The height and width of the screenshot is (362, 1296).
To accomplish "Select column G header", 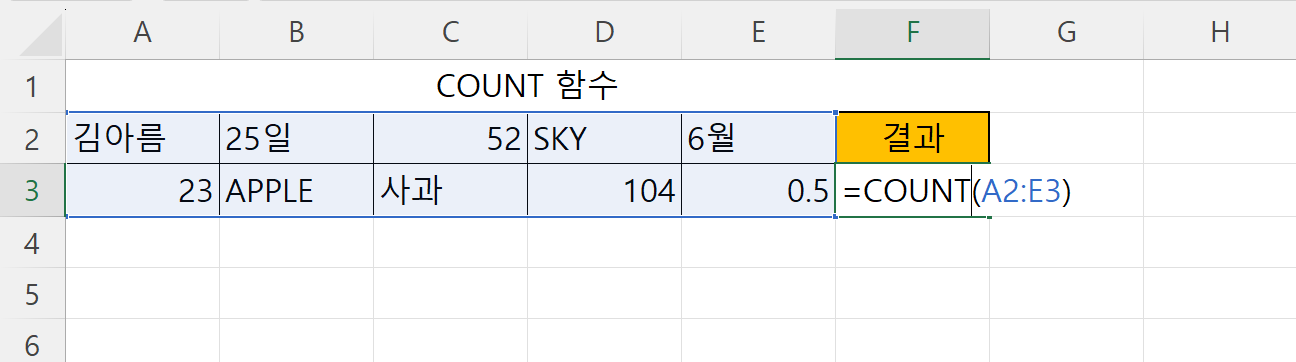I will 1067,32.
